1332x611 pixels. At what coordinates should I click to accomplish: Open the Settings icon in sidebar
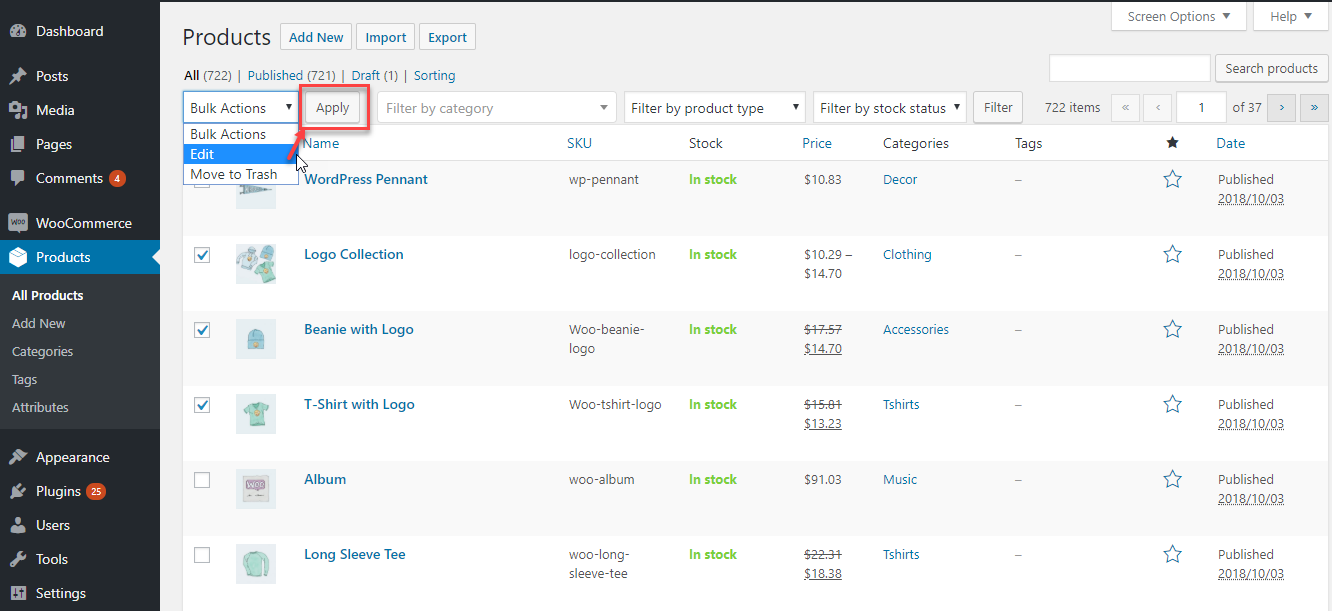[x=18, y=593]
